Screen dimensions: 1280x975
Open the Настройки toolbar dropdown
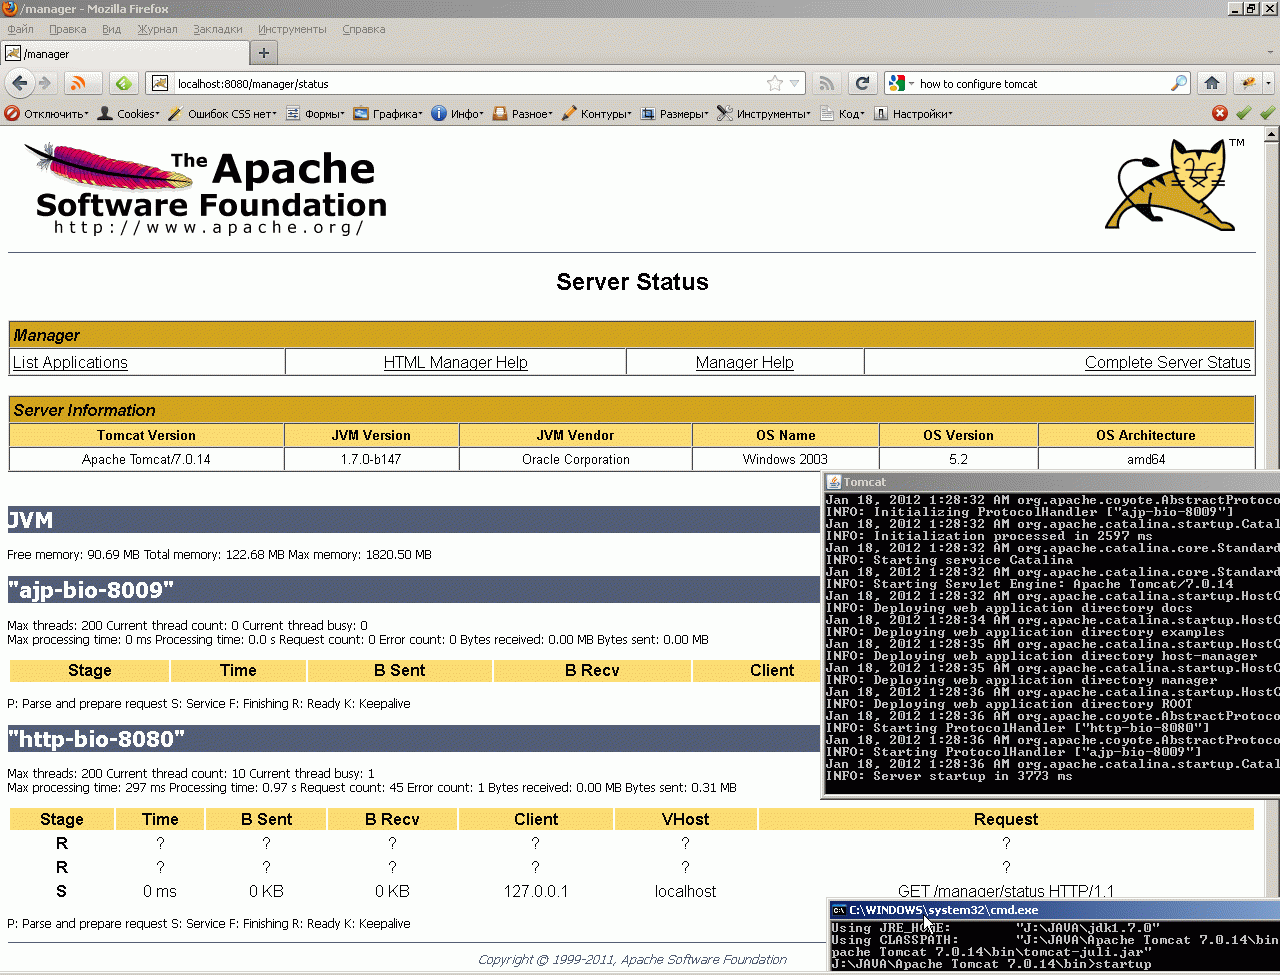click(913, 114)
